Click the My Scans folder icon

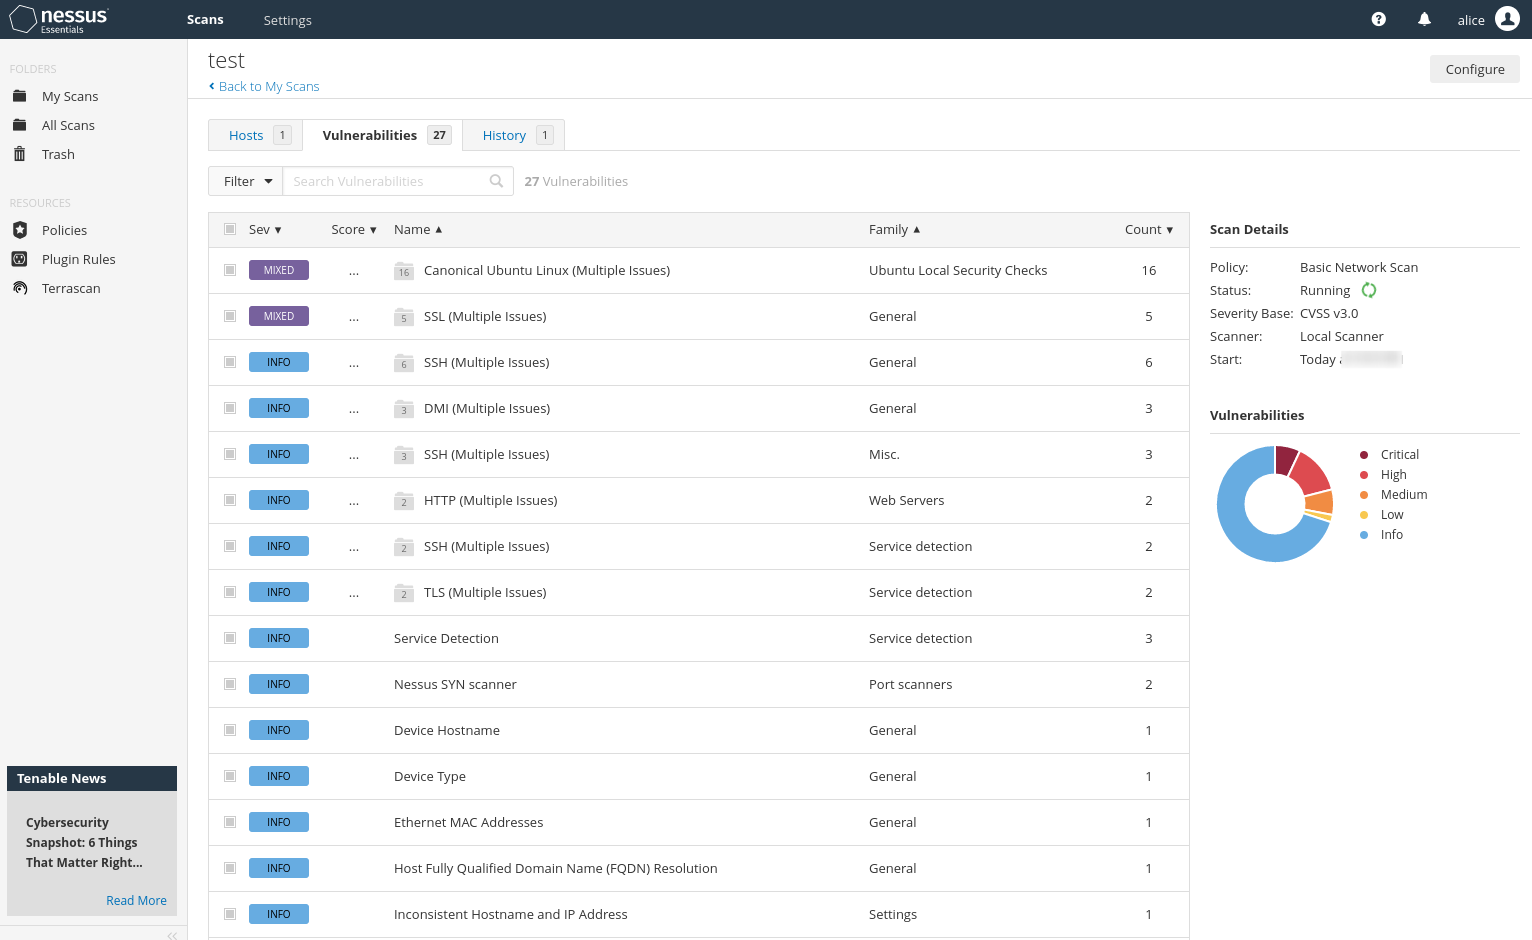coord(19,96)
